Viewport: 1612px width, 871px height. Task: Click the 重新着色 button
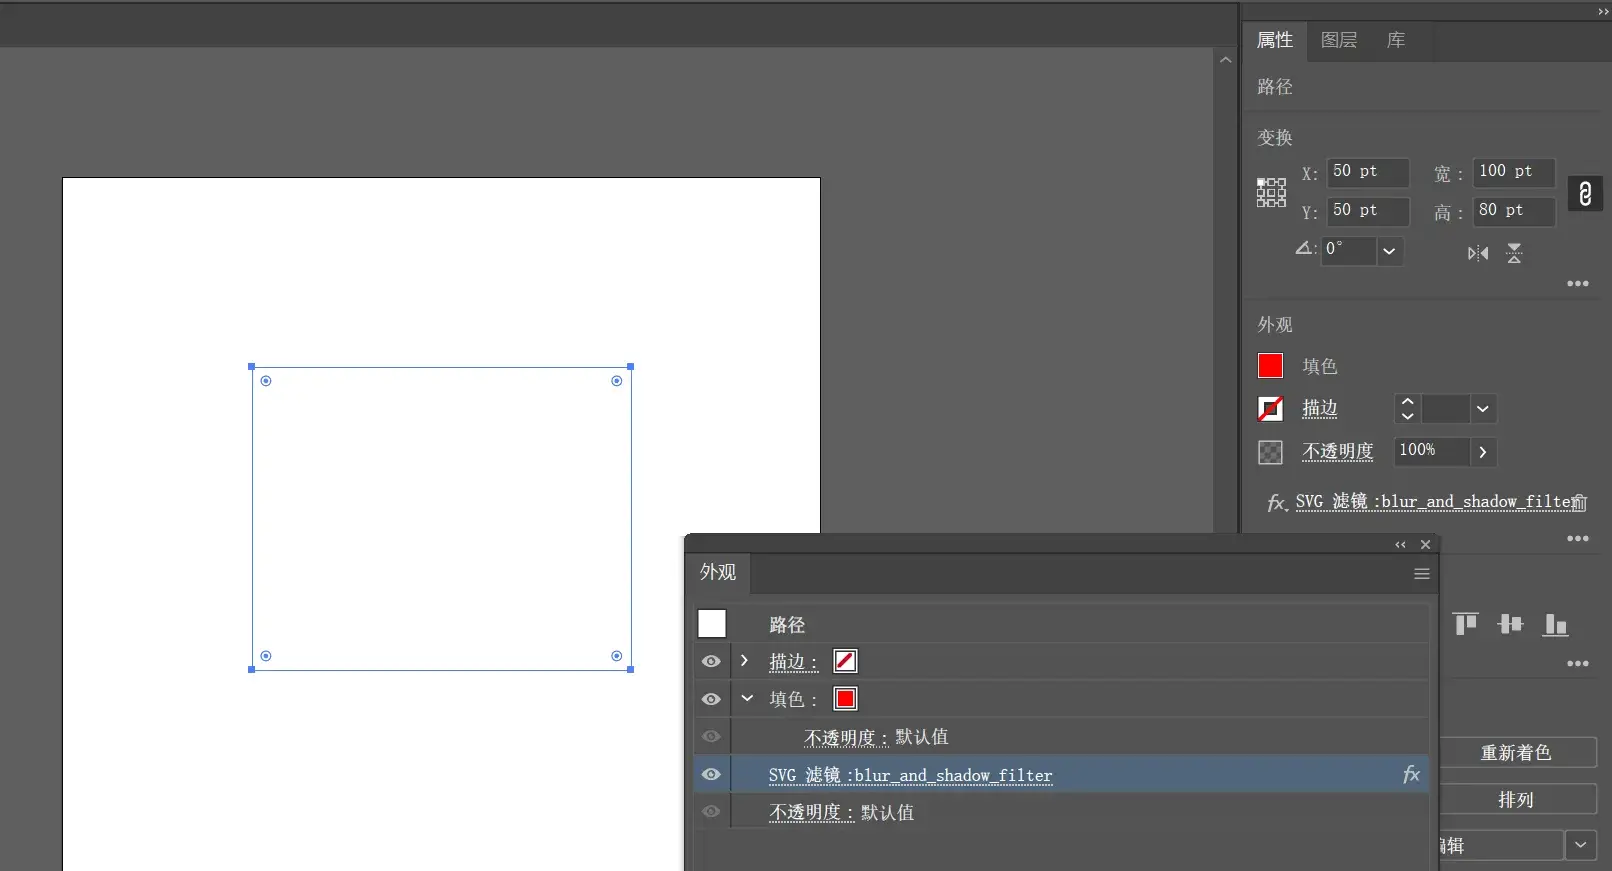coord(1516,753)
